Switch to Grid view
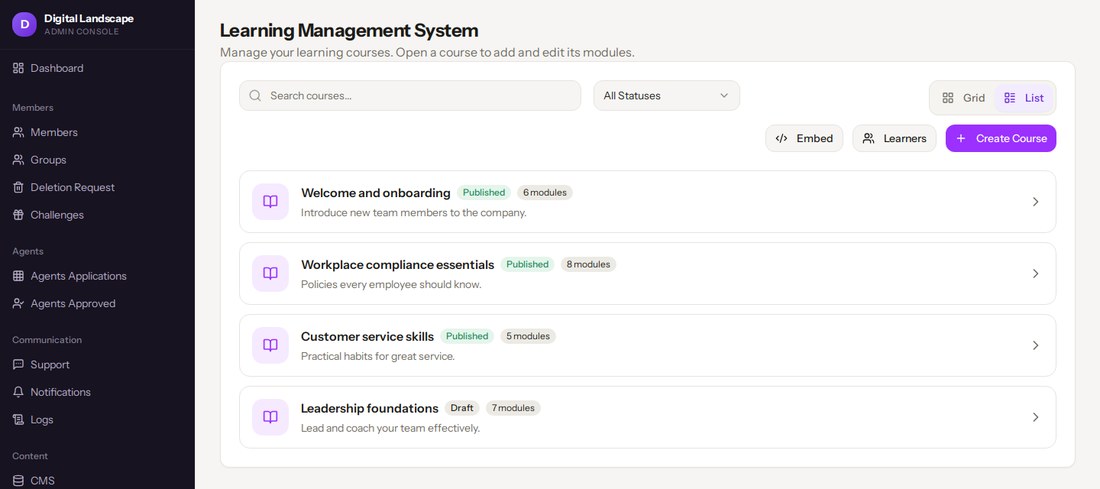1100x489 pixels. [963, 98]
